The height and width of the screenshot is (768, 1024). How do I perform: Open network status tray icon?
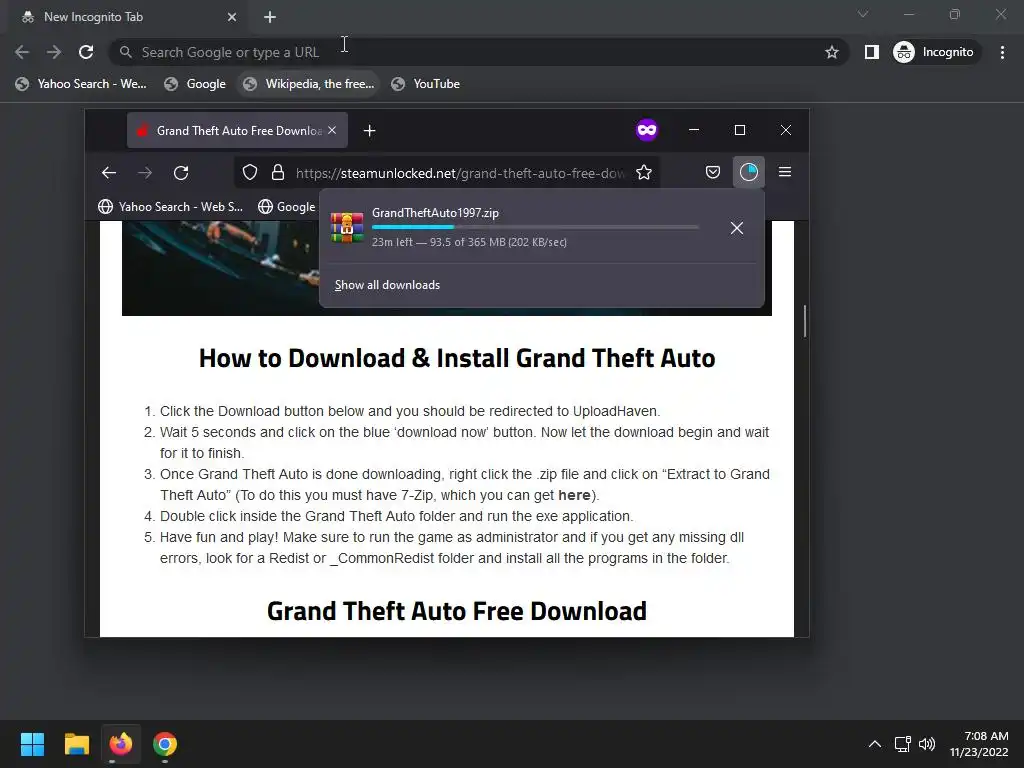(x=903, y=744)
